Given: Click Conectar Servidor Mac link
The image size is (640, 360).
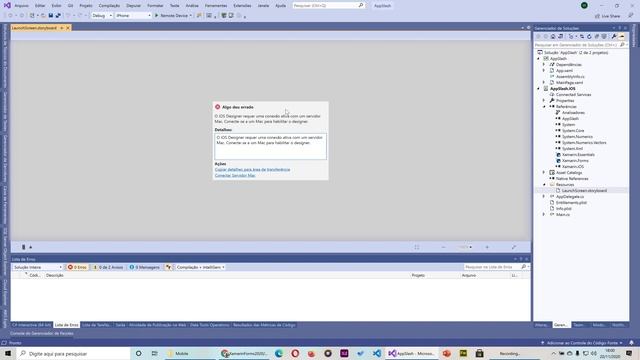Looking at the screenshot, I should 235,176.
